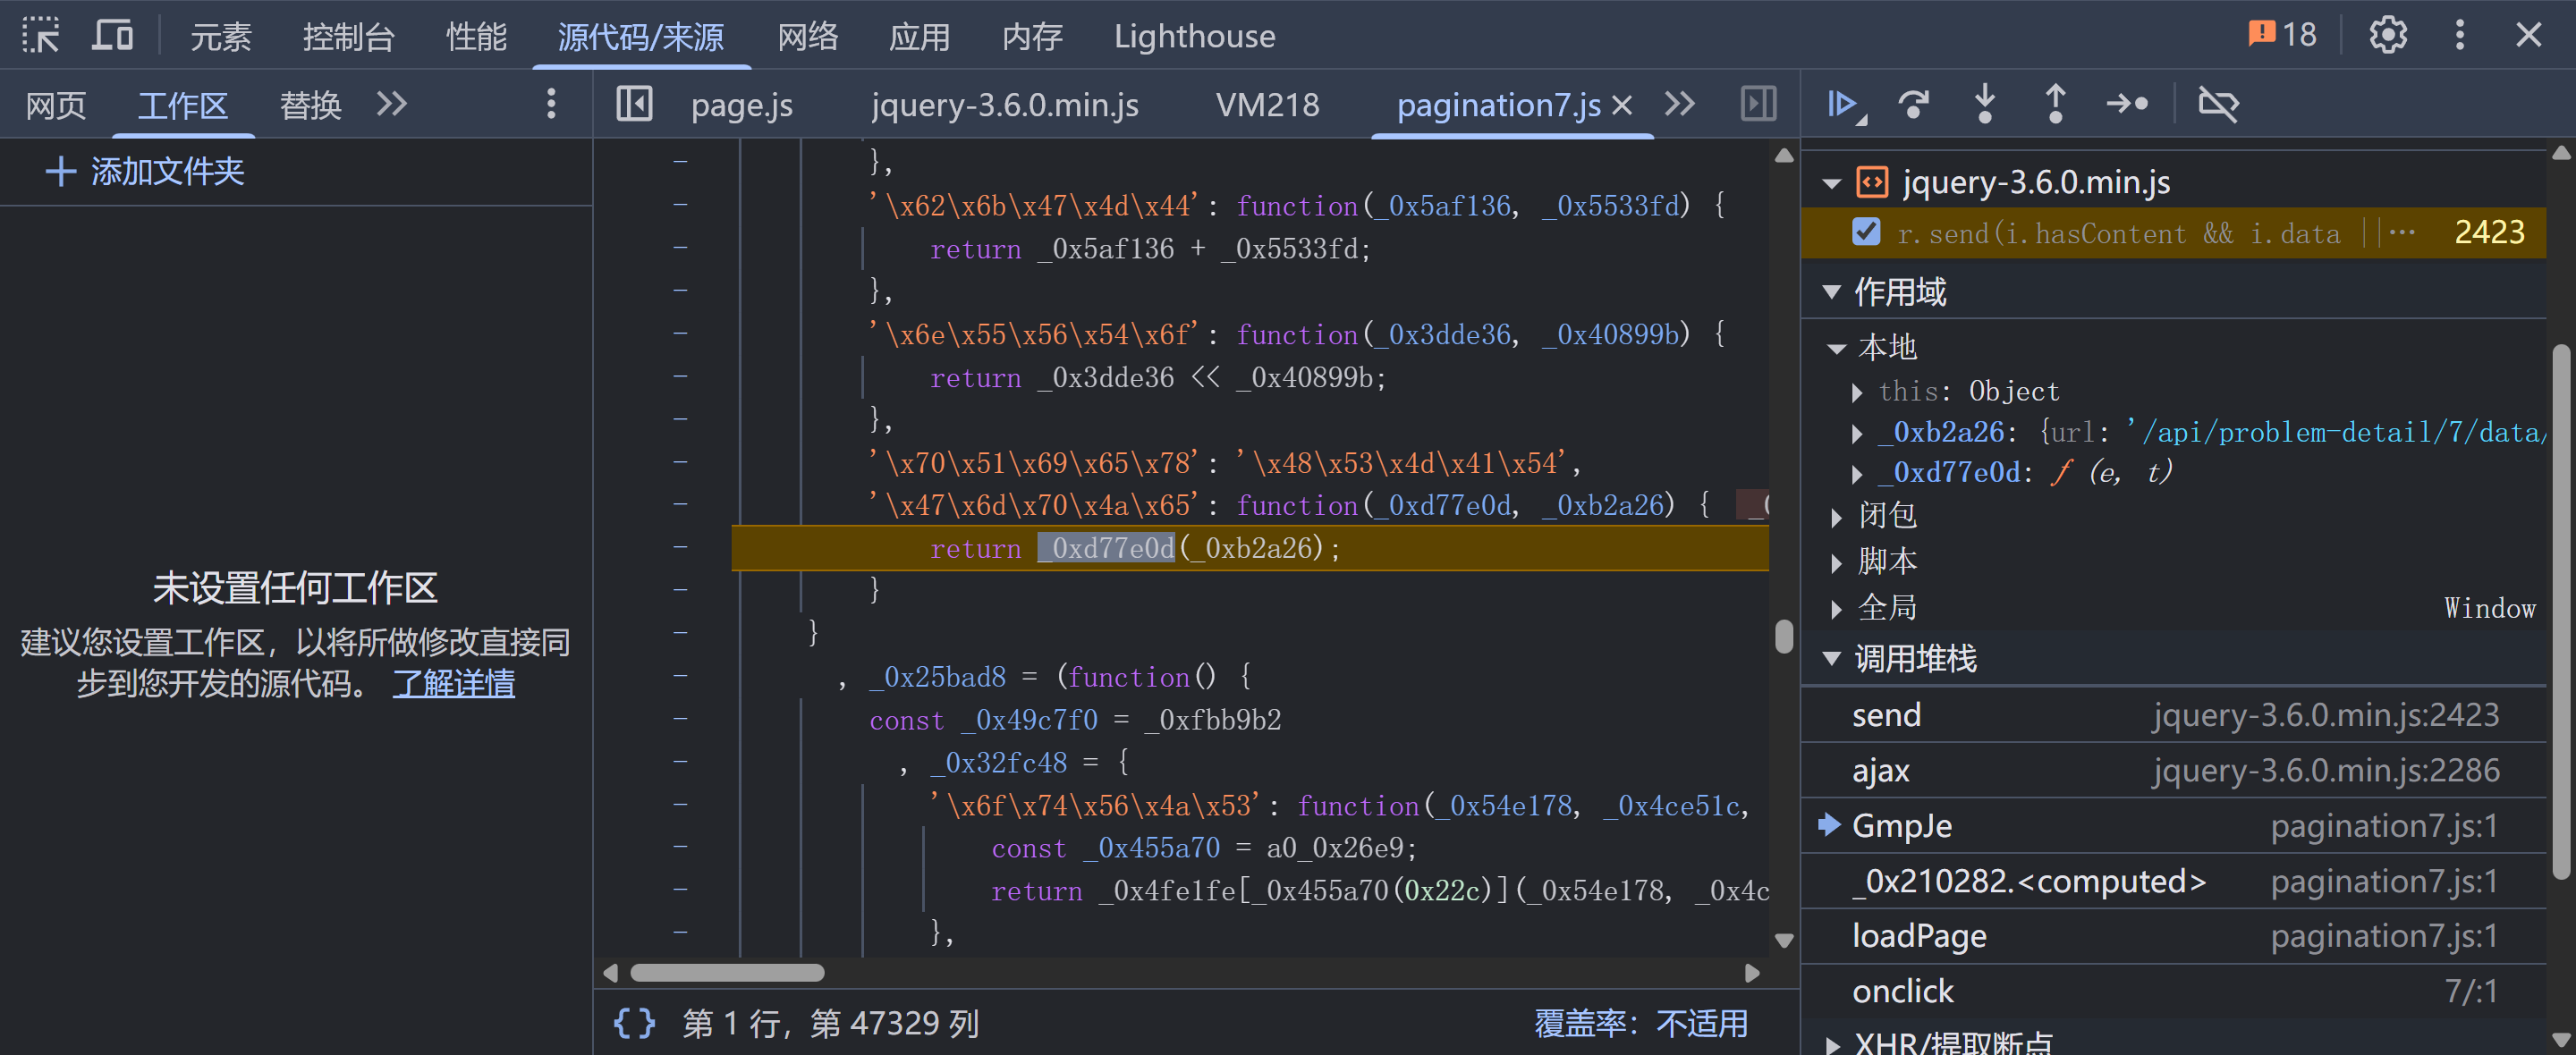
Task: Step into next function call
Action: point(1985,104)
